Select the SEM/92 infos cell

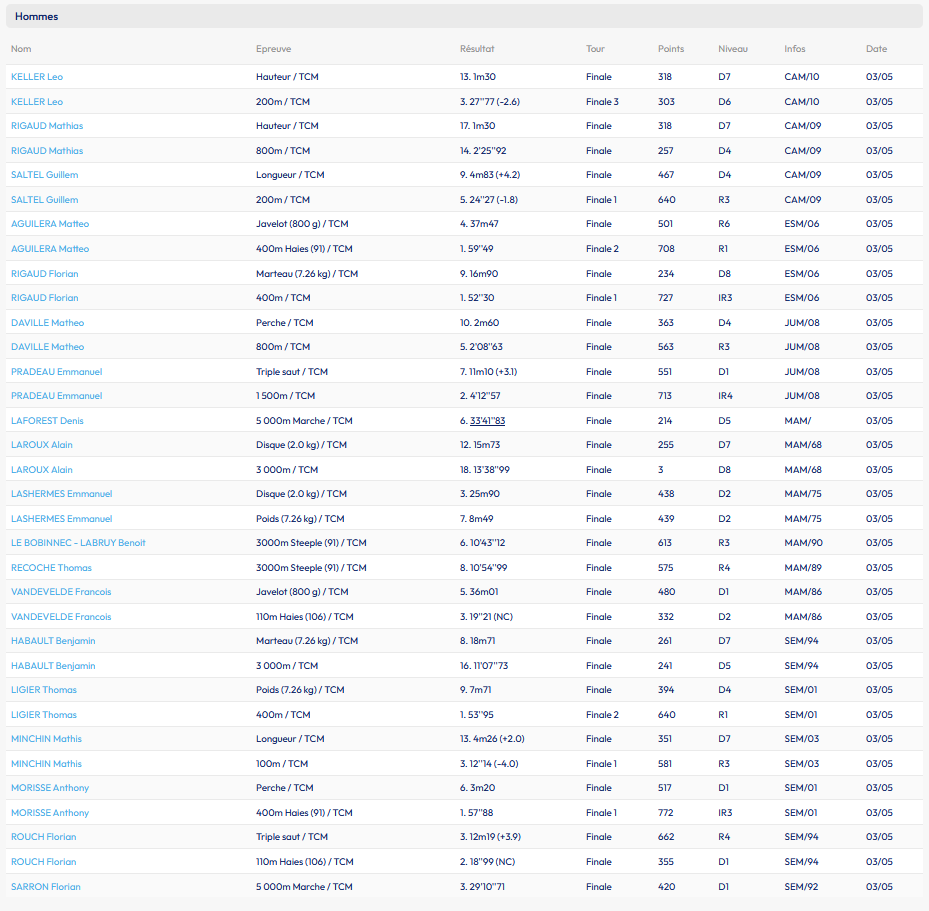[801, 887]
